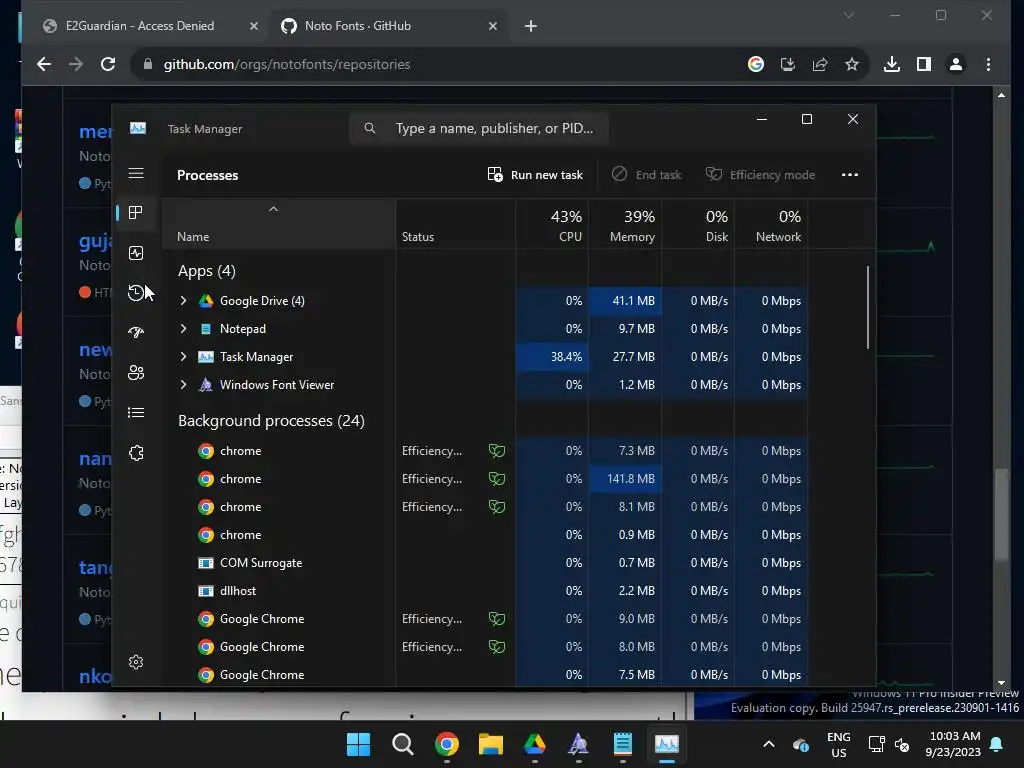This screenshot has width=1024, height=768.
Task: Open taskbar clock and date panel
Action: point(953,744)
